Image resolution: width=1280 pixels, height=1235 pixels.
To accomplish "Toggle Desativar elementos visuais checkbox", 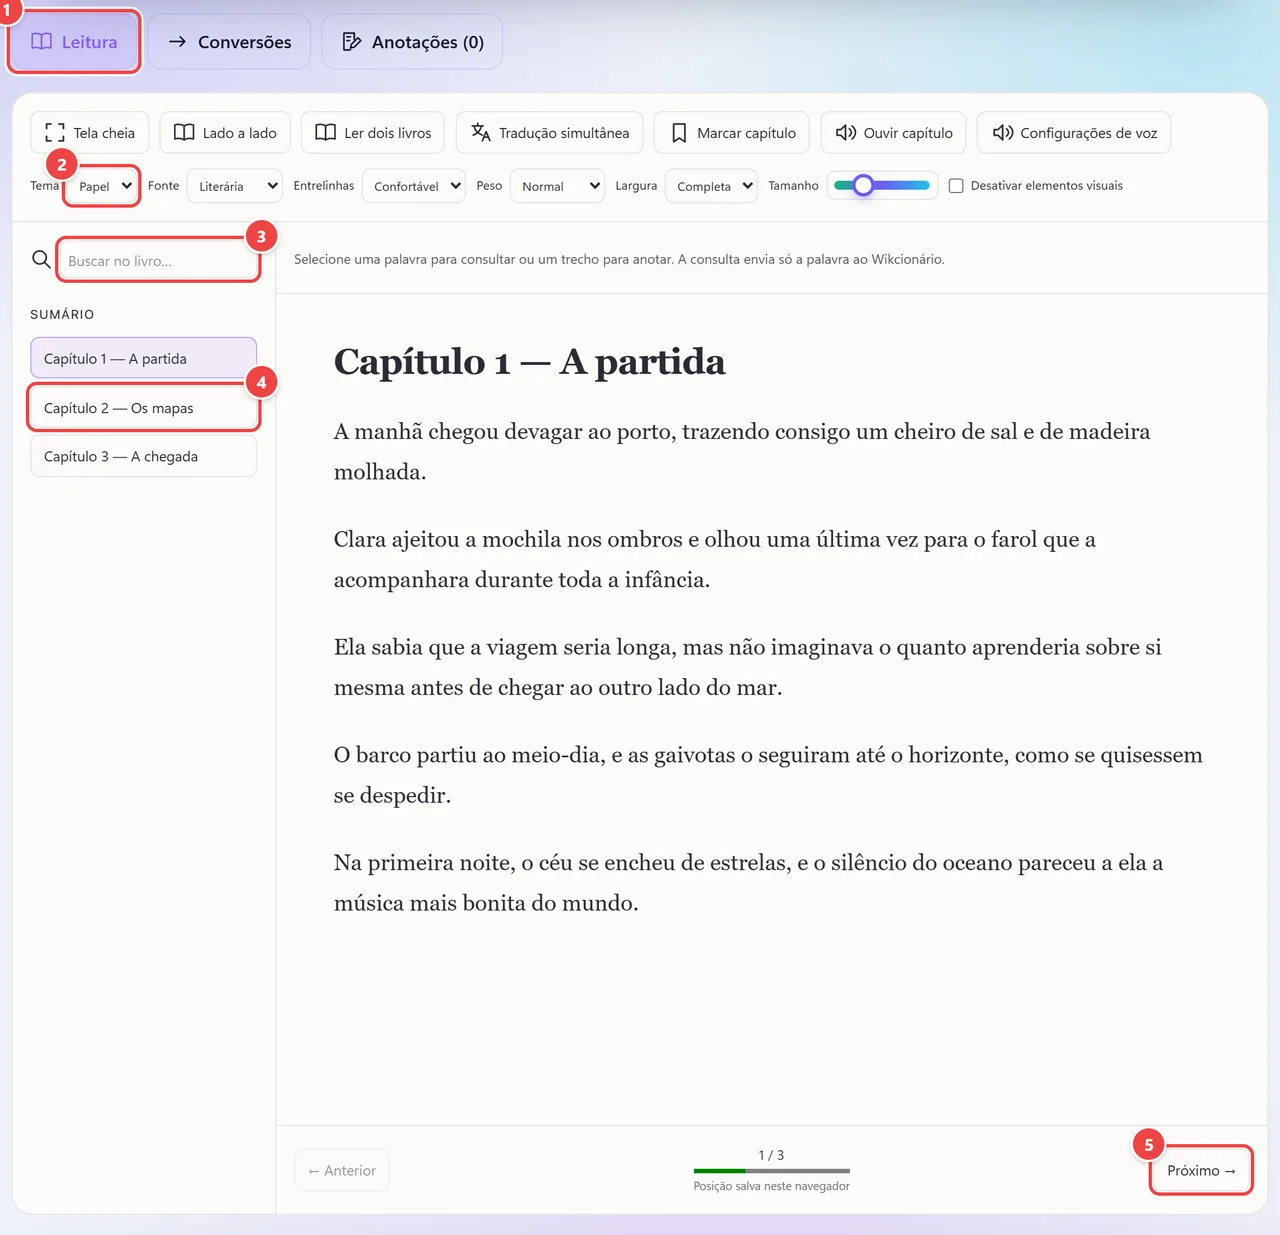I will (956, 186).
